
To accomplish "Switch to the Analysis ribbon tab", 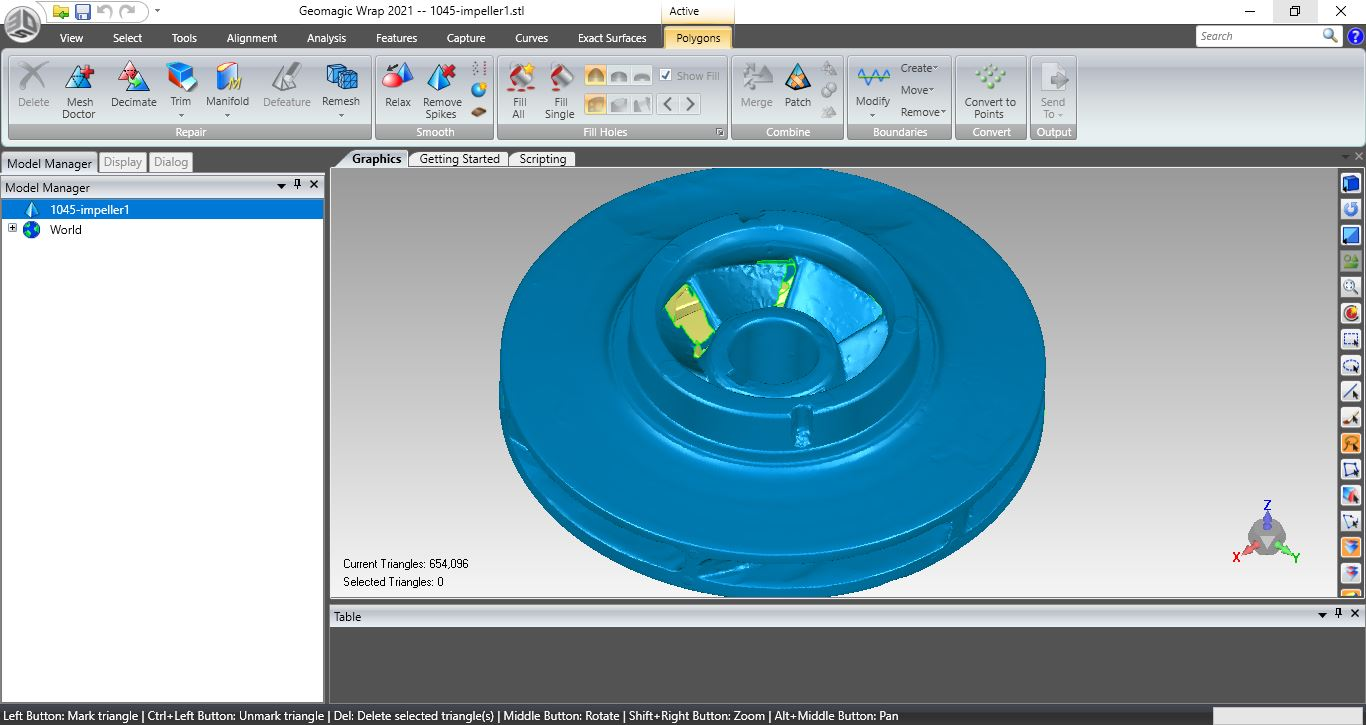I will [x=326, y=38].
